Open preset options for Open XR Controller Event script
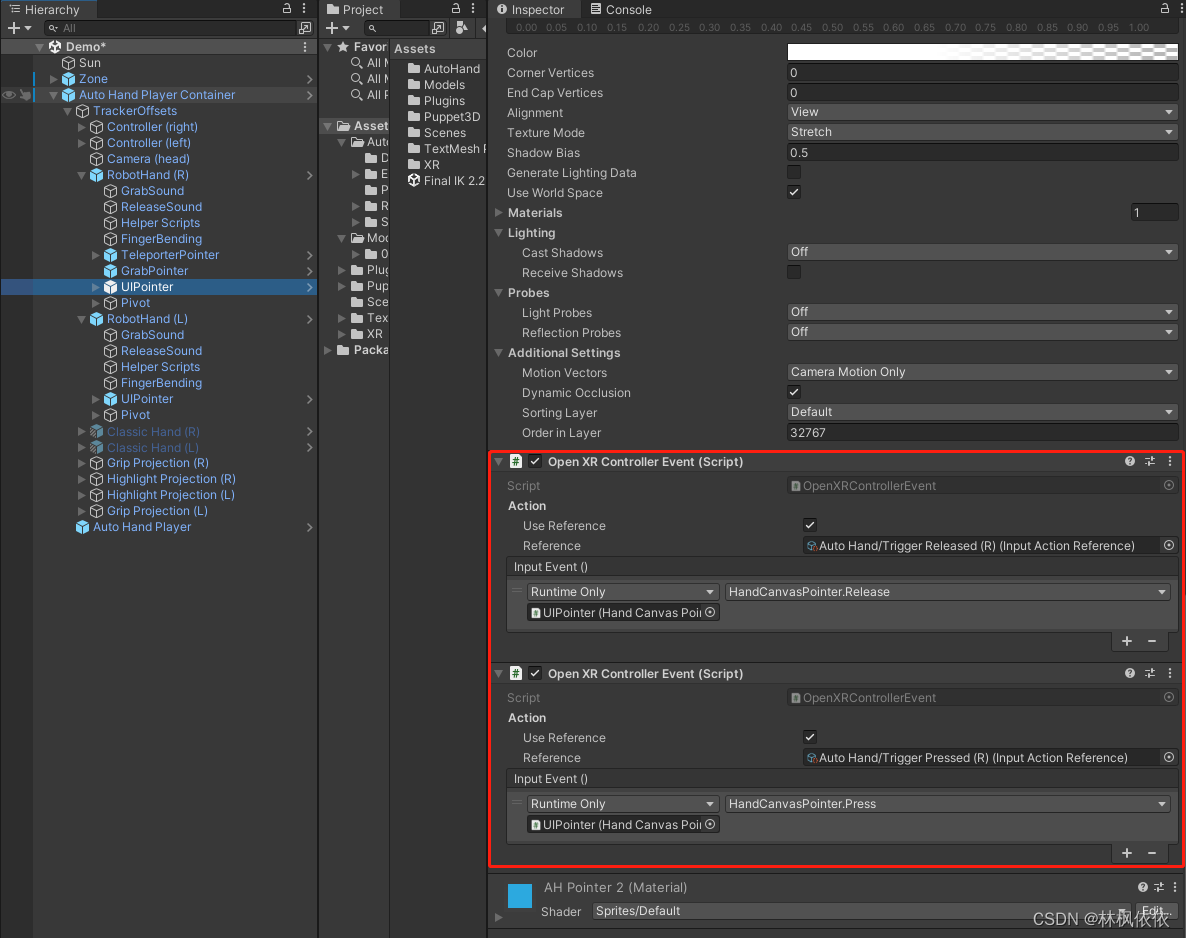Image resolution: width=1186 pixels, height=938 pixels. point(1149,461)
